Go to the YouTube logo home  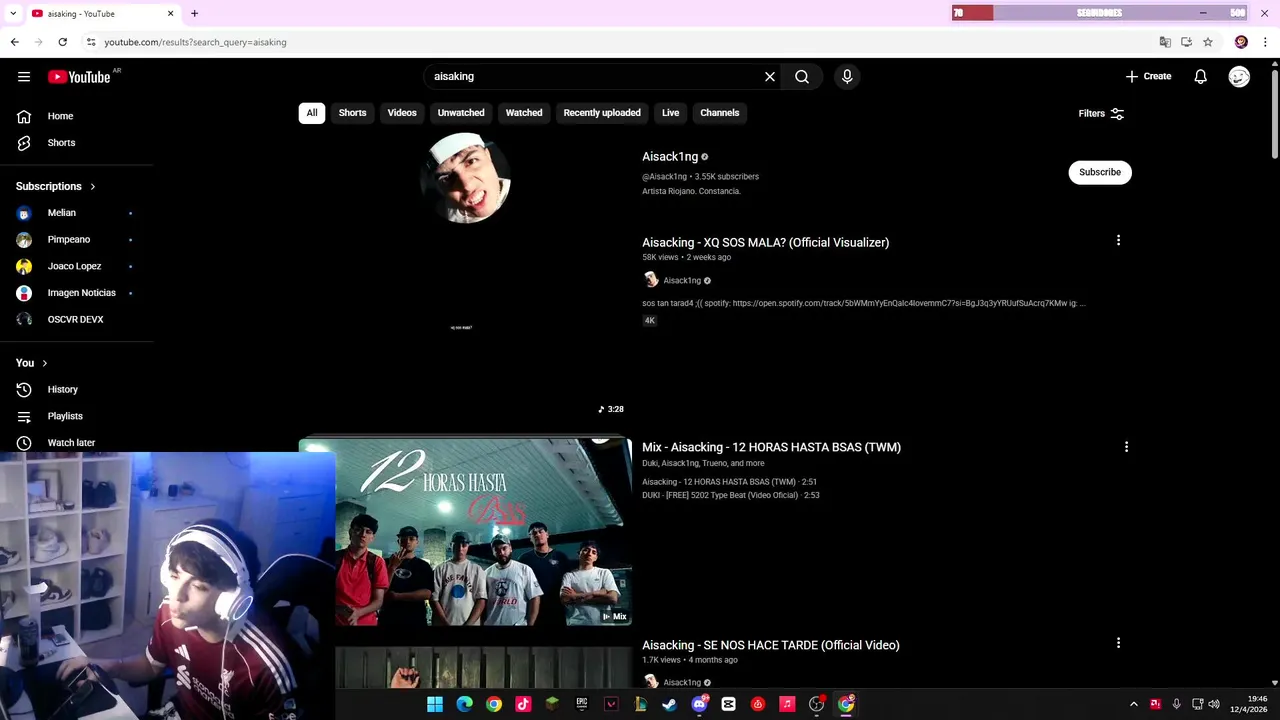click(79, 77)
